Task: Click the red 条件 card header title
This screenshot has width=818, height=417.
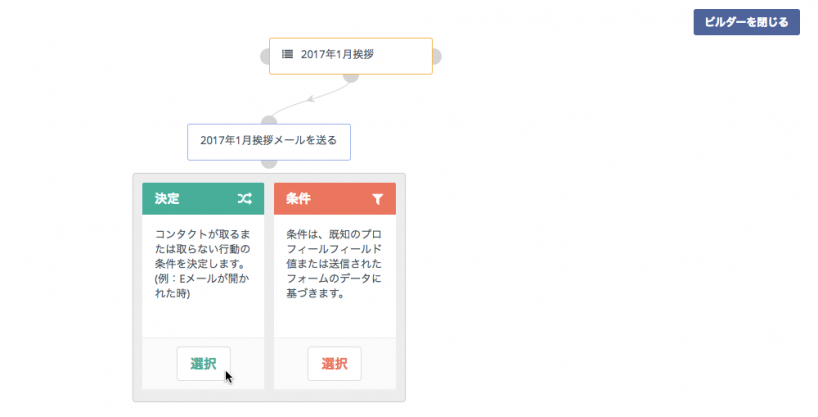Action: point(298,199)
